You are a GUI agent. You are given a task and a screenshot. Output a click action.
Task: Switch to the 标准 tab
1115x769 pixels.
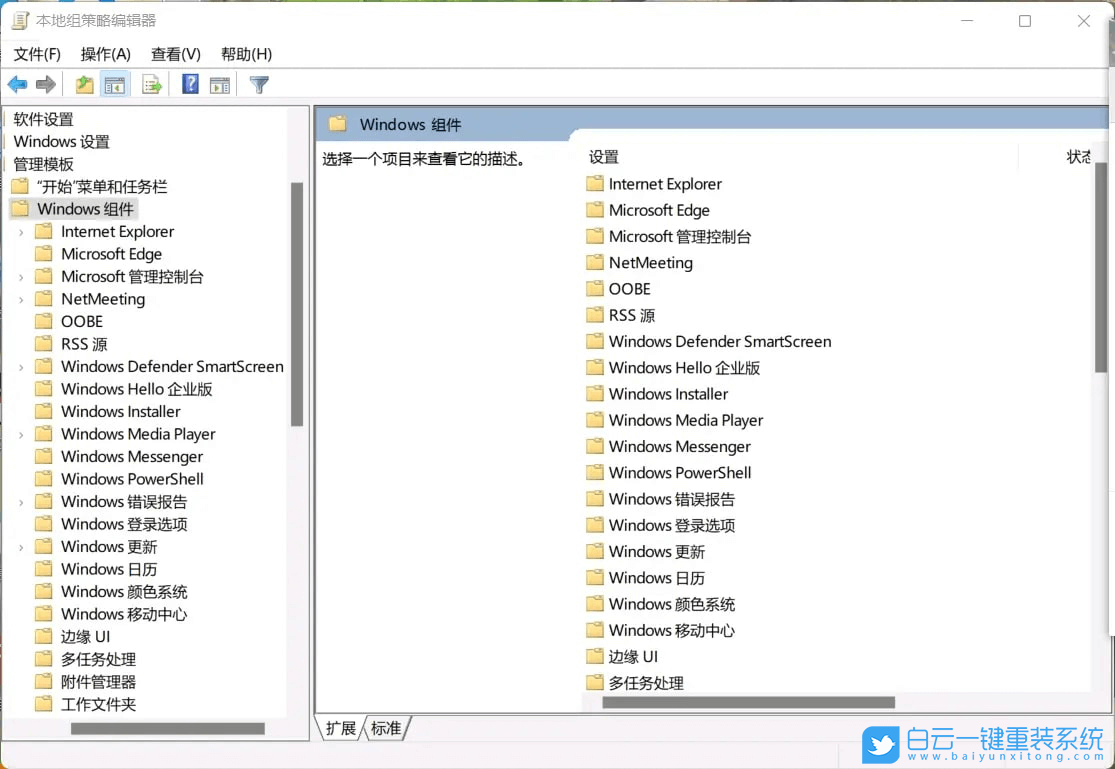388,729
